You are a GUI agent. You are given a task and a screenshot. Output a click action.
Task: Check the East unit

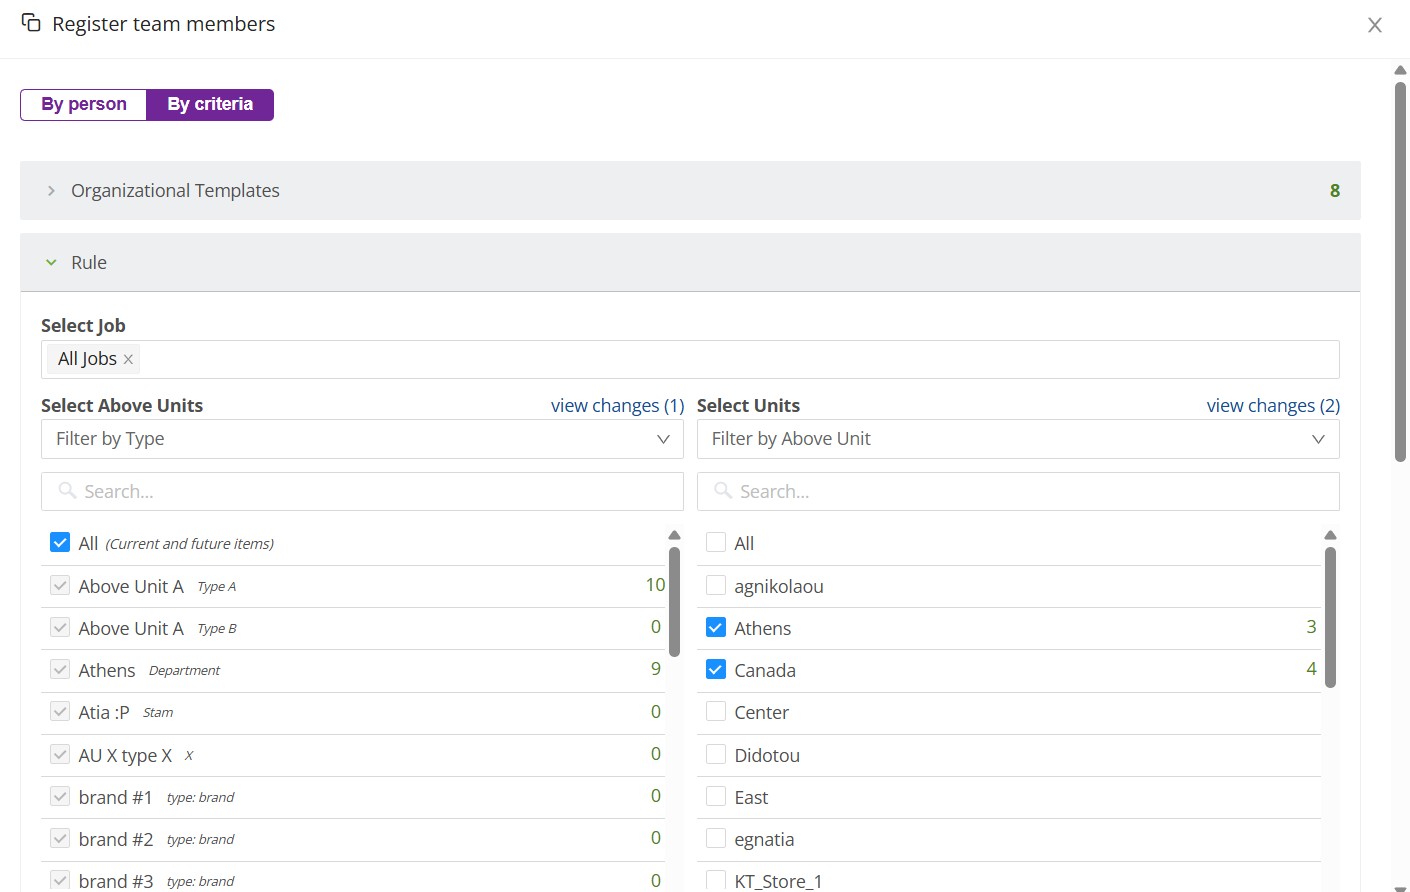tap(716, 796)
